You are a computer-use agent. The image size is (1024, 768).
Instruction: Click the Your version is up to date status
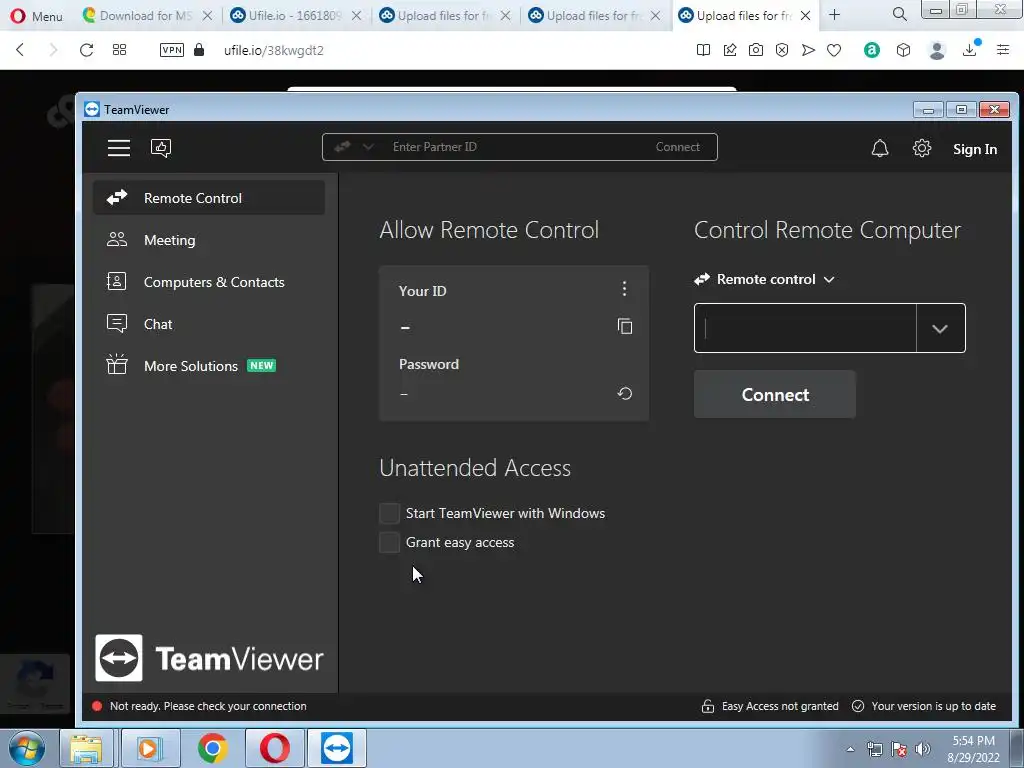pyautogui.click(x=933, y=706)
